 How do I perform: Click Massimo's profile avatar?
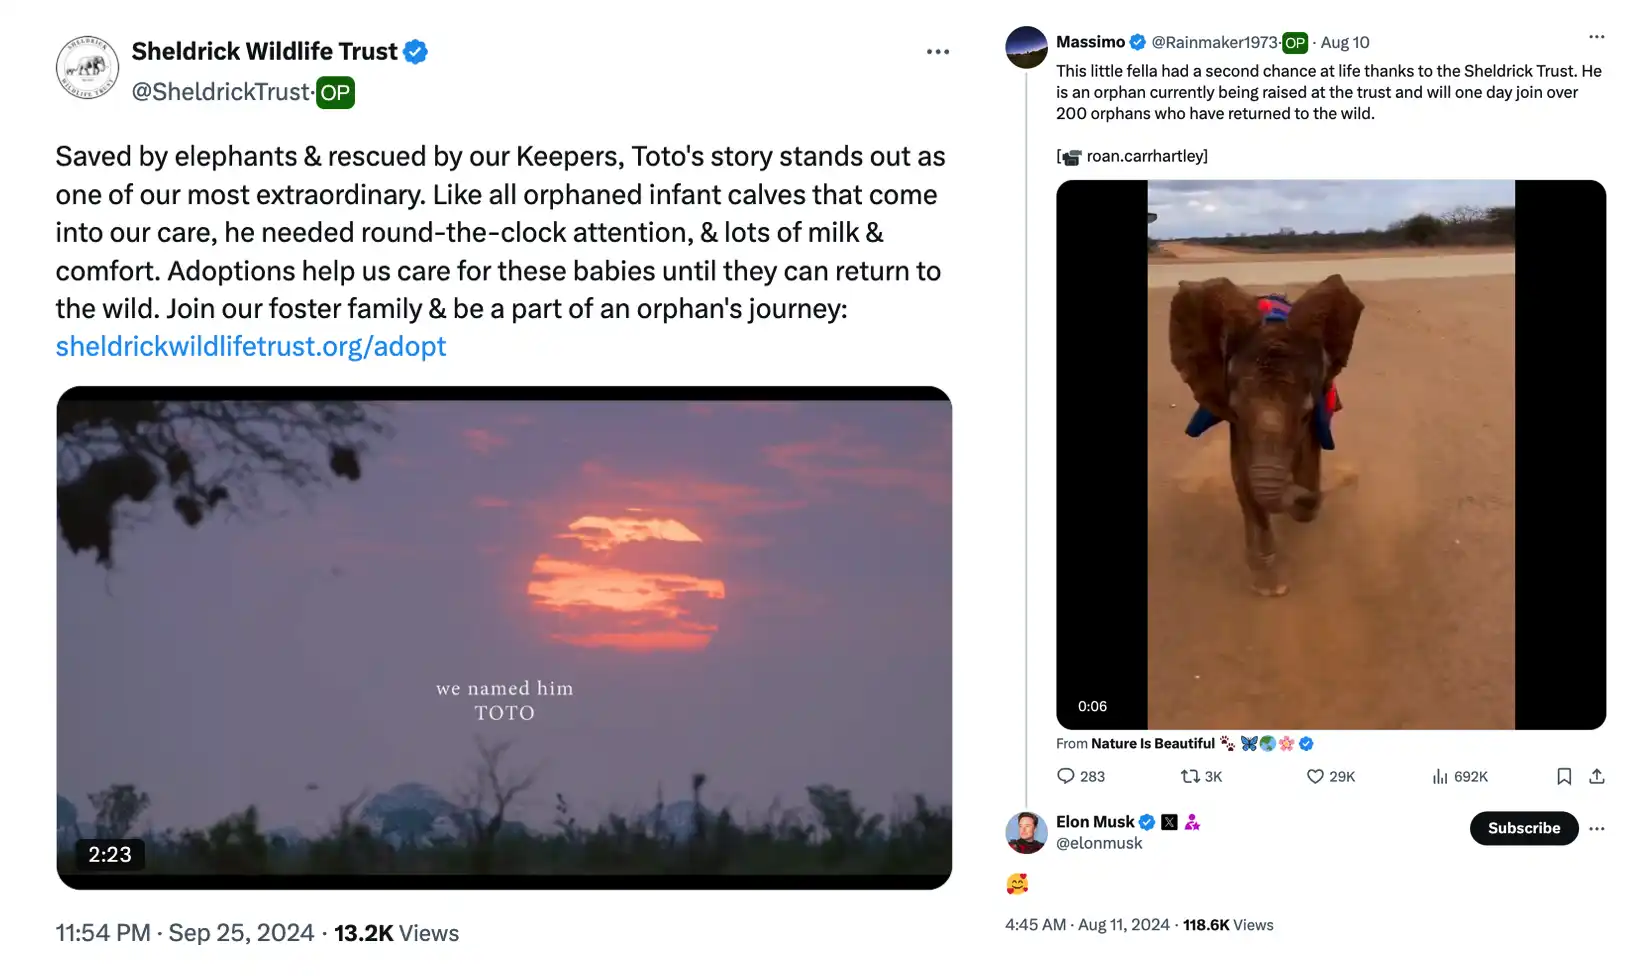(x=1026, y=47)
